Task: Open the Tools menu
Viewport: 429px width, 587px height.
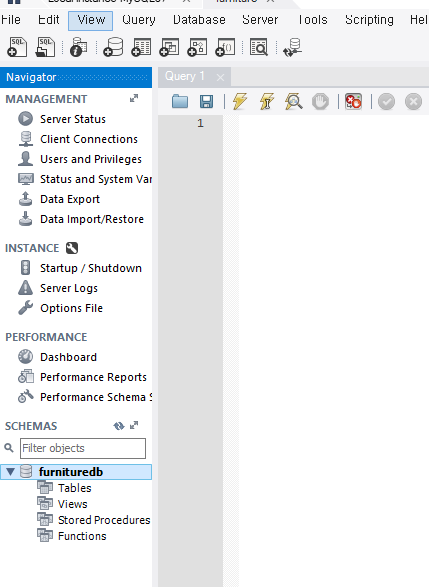Action: (x=313, y=20)
